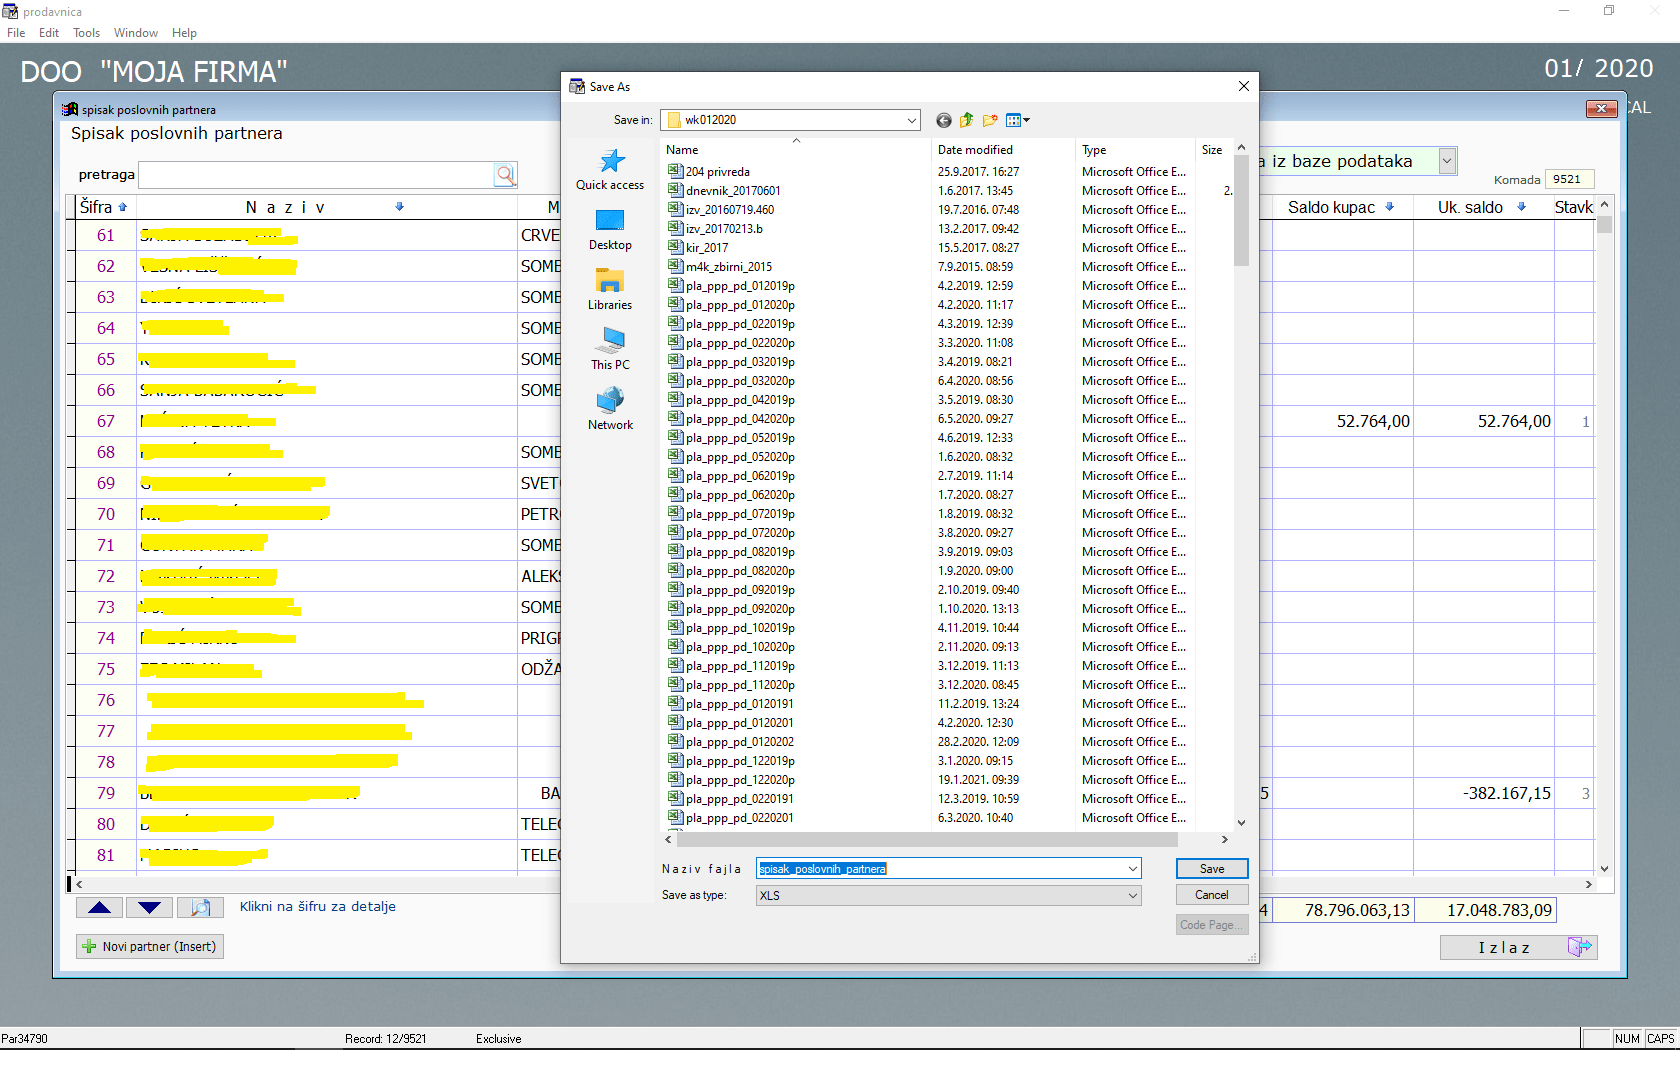Click the Cancel button in Save As

1212,895
